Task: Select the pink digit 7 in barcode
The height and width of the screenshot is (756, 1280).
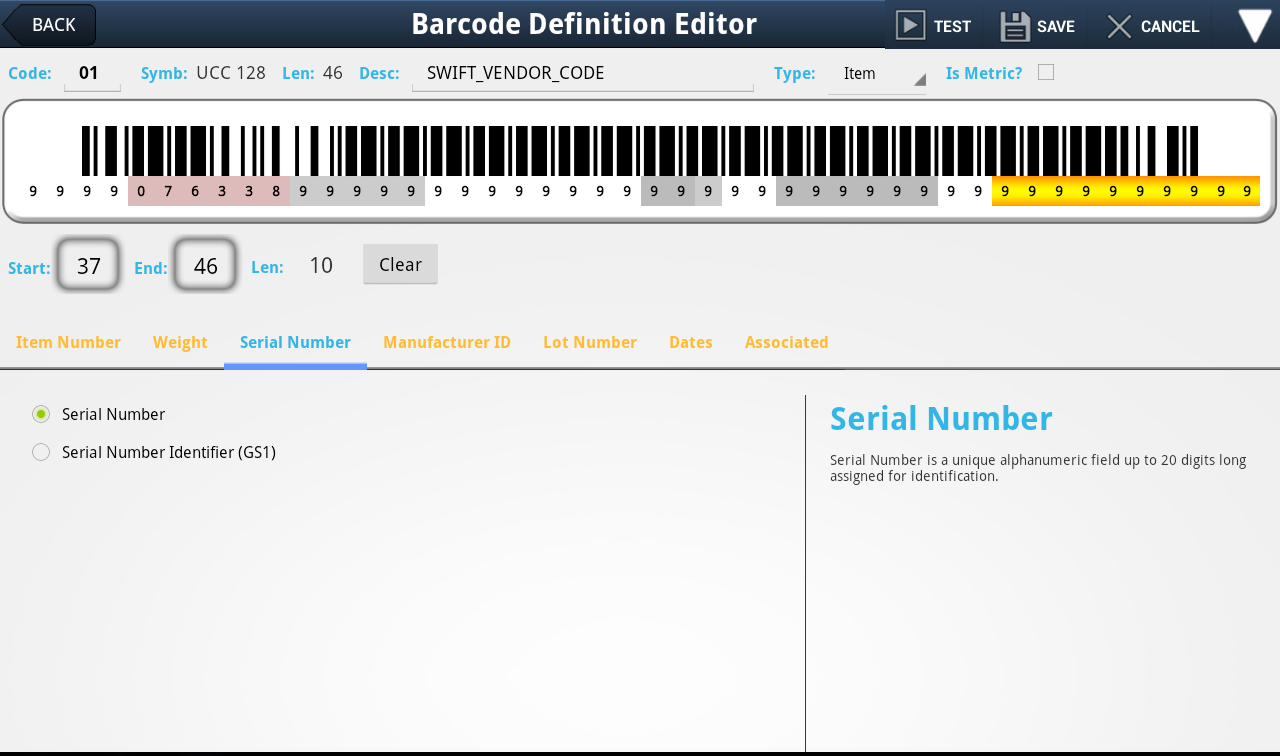Action: pos(168,191)
